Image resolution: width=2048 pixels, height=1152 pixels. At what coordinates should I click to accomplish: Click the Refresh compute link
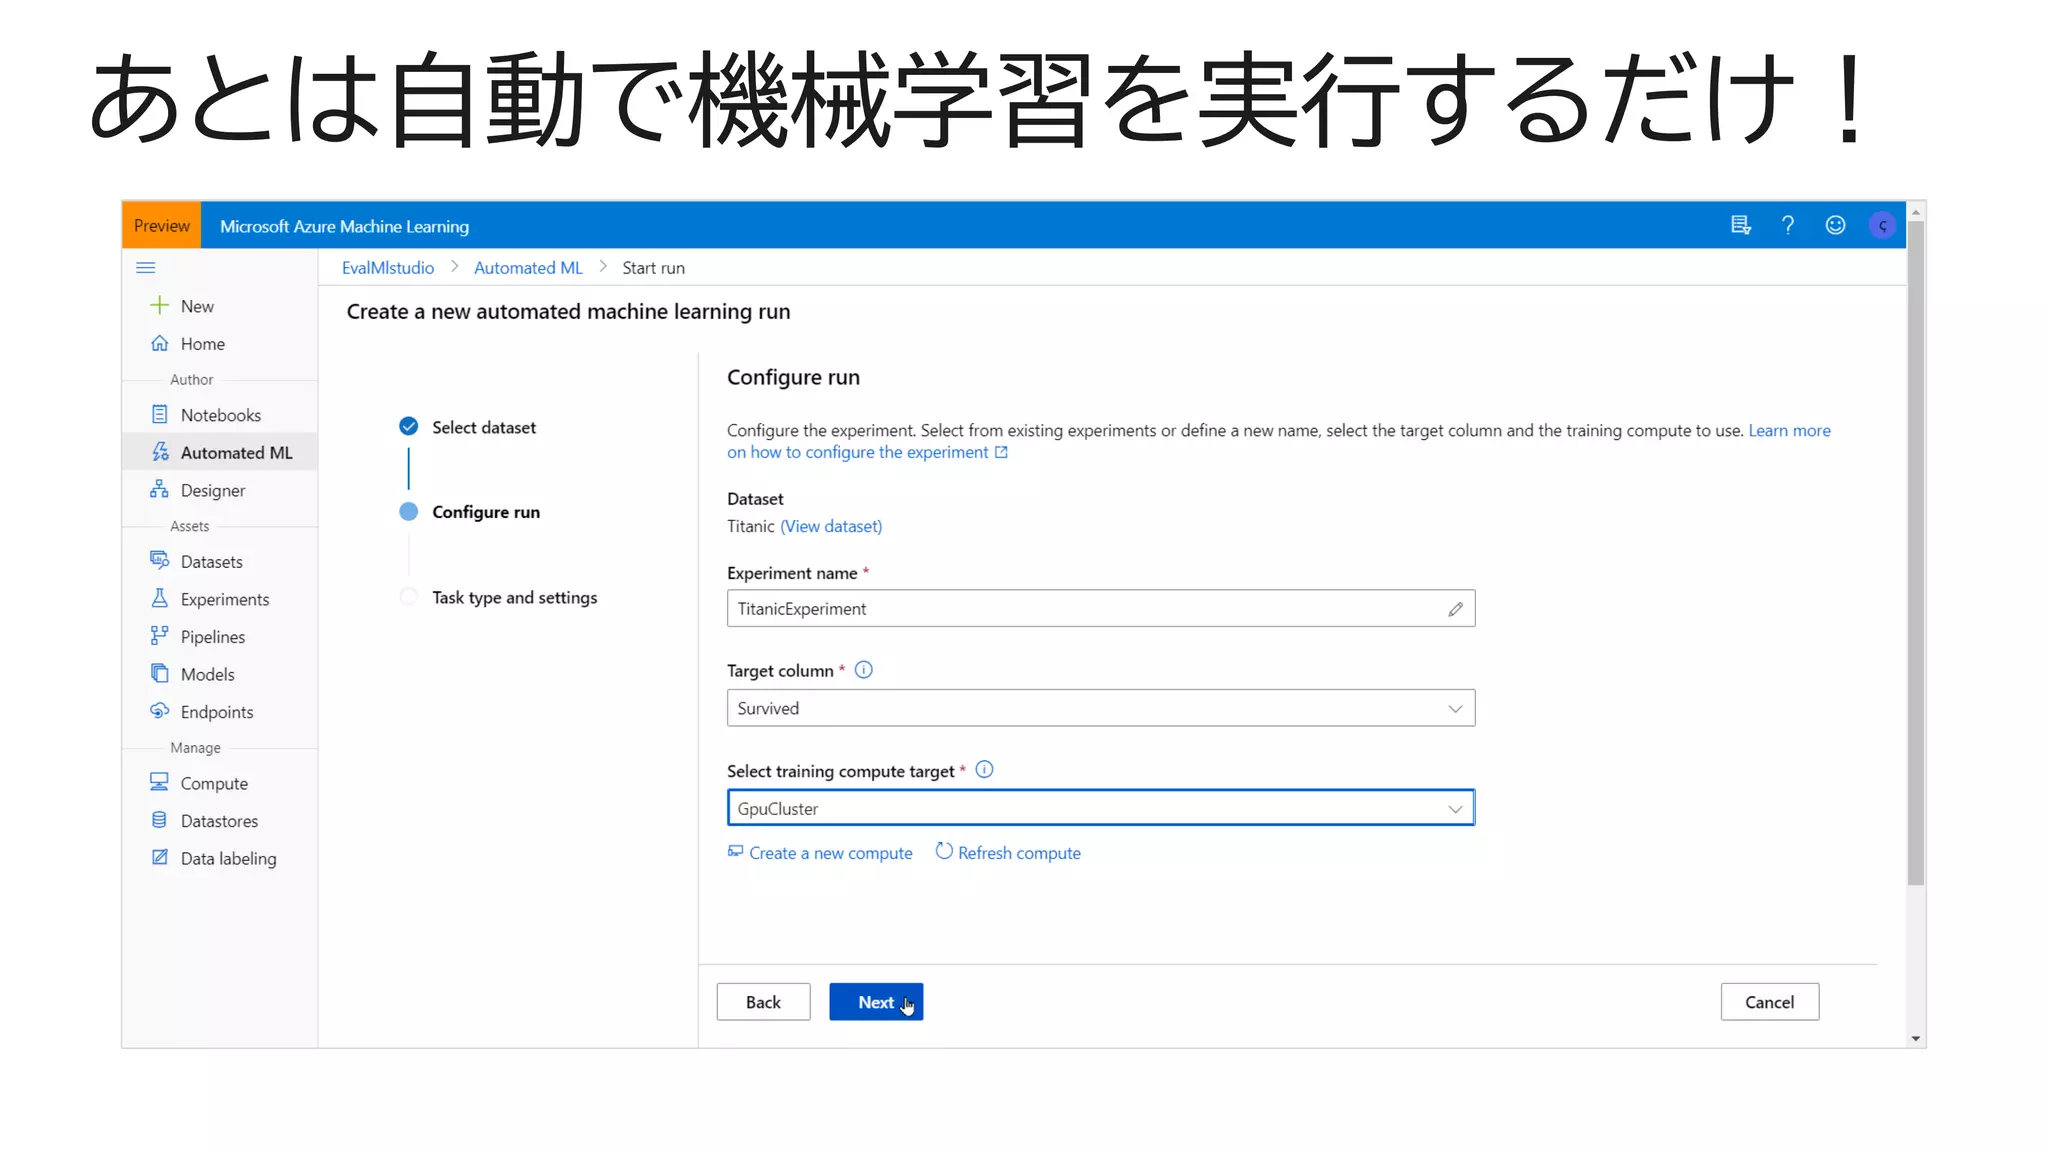[x=1019, y=853]
